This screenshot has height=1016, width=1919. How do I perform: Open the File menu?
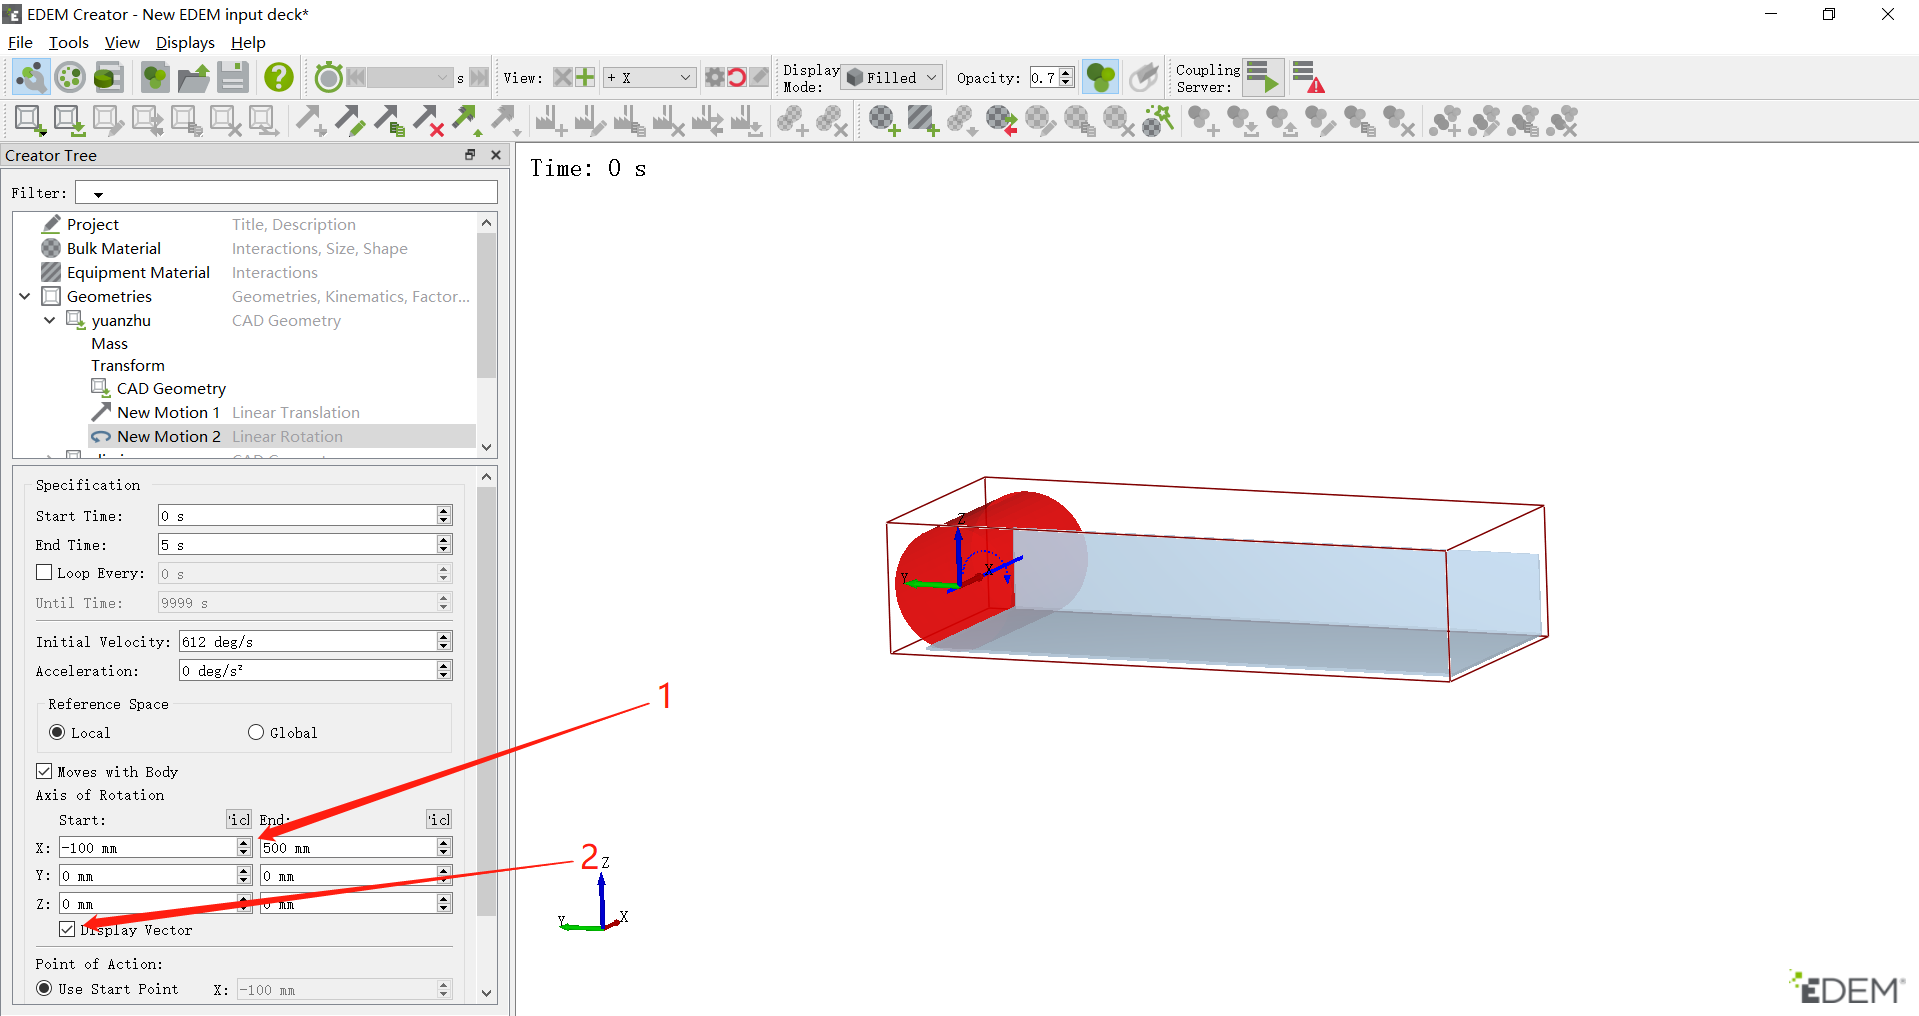coord(20,42)
